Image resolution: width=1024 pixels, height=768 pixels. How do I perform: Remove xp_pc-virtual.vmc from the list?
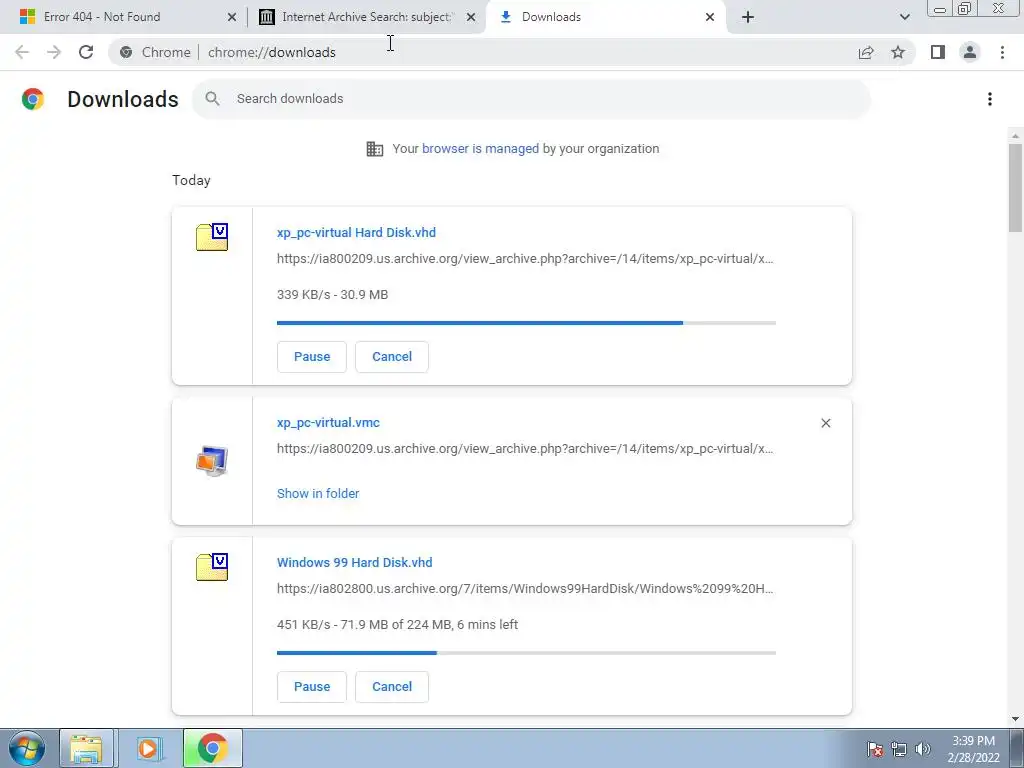825,423
